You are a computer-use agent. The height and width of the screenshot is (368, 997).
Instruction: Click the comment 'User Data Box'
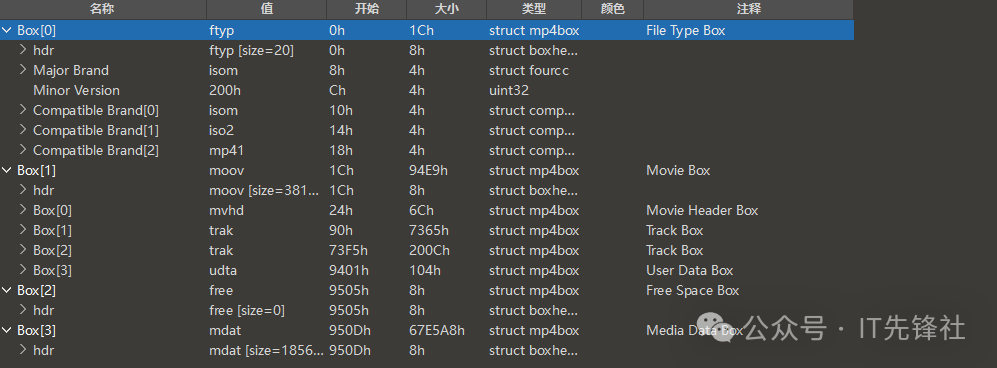pyautogui.click(x=689, y=270)
